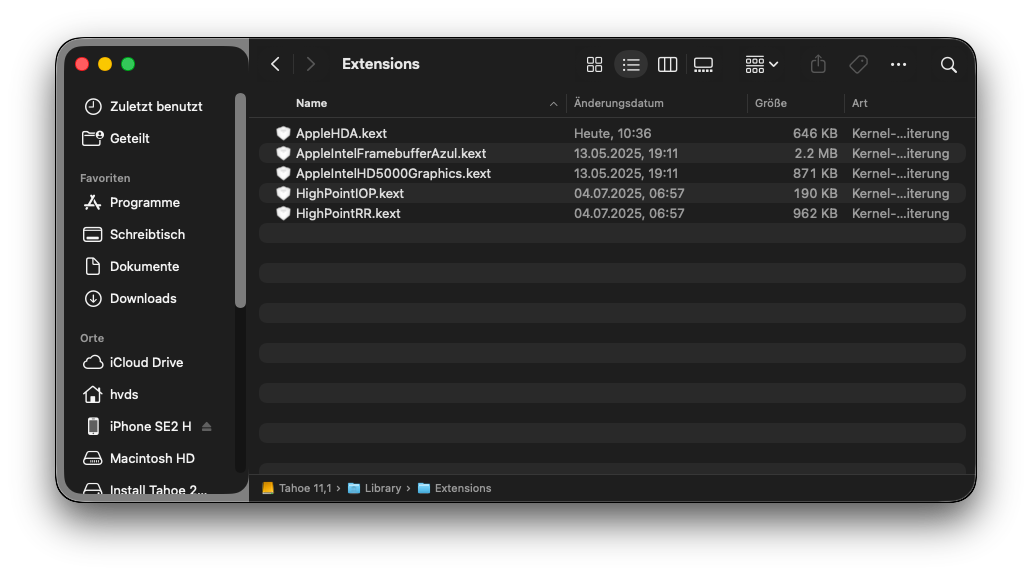Click the clock icon beside Zuletzt benutzt
The image size is (1032, 576).
coord(93,106)
